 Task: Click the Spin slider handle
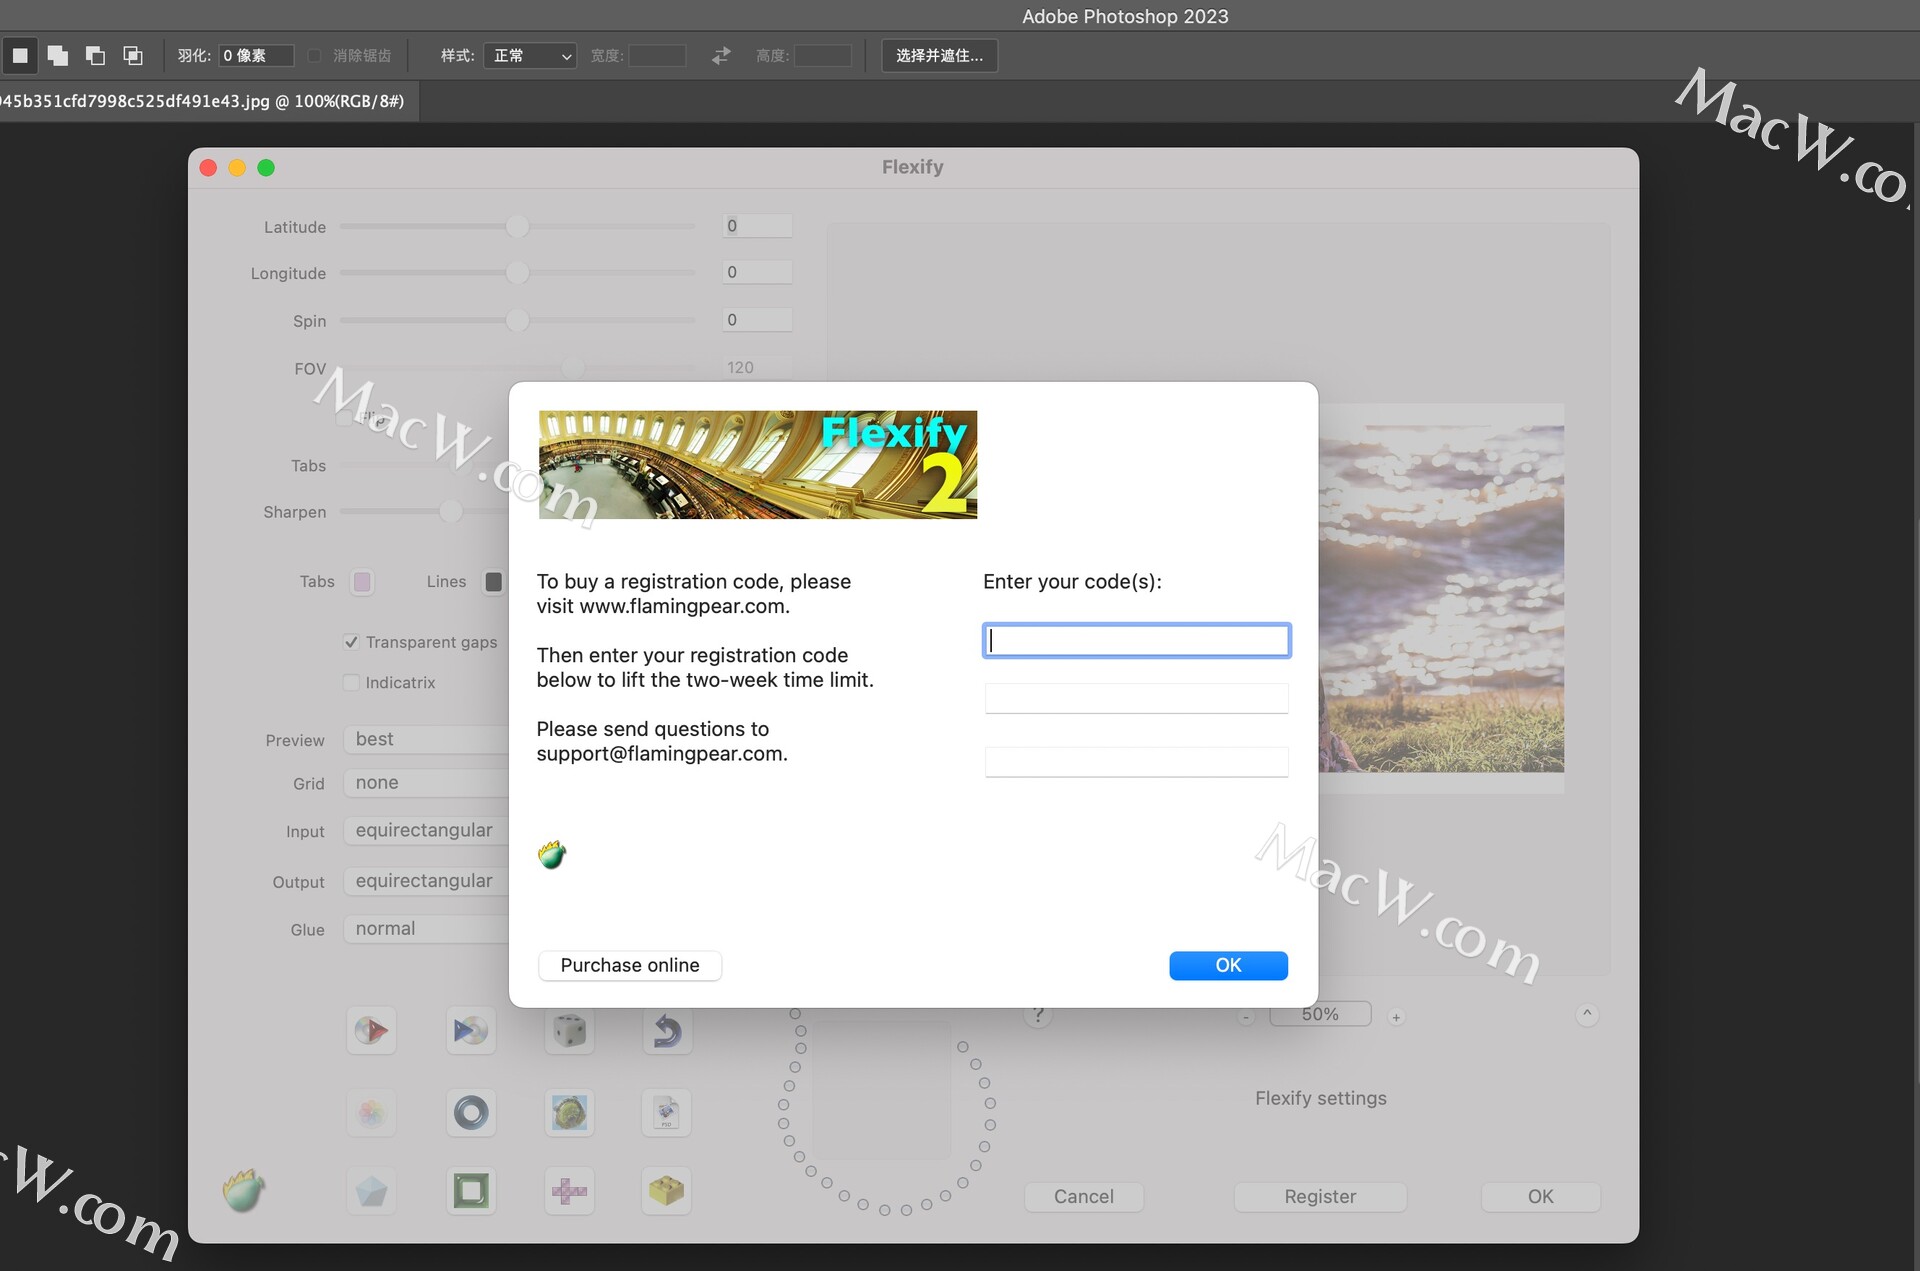point(517,320)
